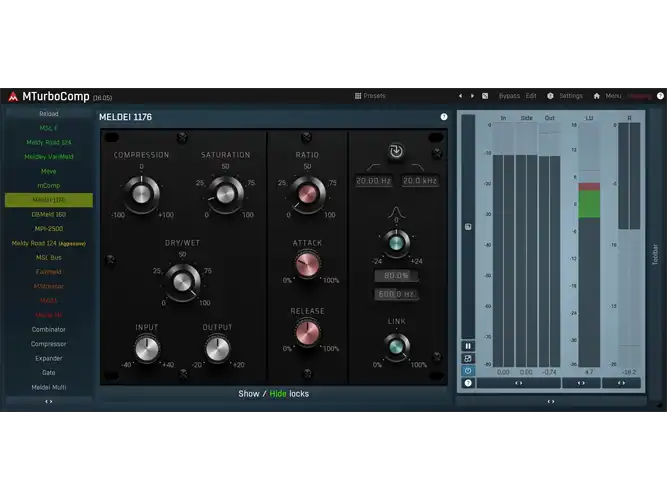Image resolution: width=667 pixels, height=500 pixels.
Task: Select the Combinator device
Action: click(49, 329)
